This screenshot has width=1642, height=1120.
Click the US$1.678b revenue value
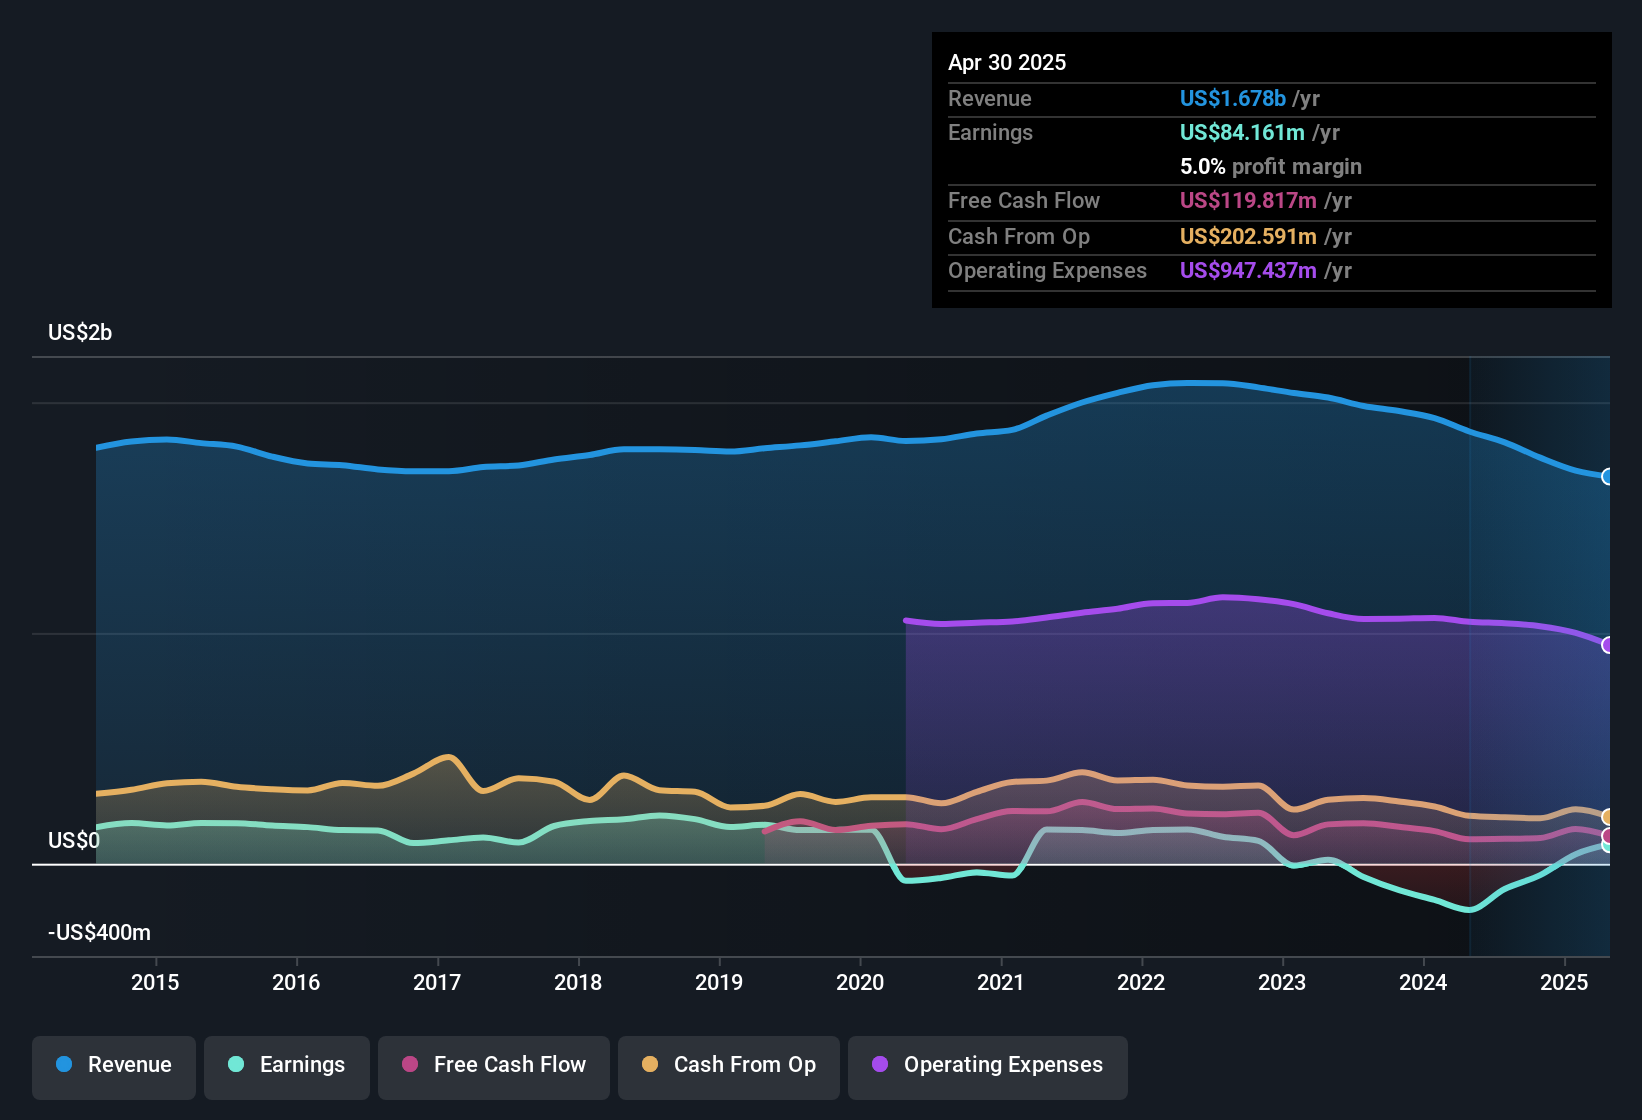pyautogui.click(x=1232, y=98)
